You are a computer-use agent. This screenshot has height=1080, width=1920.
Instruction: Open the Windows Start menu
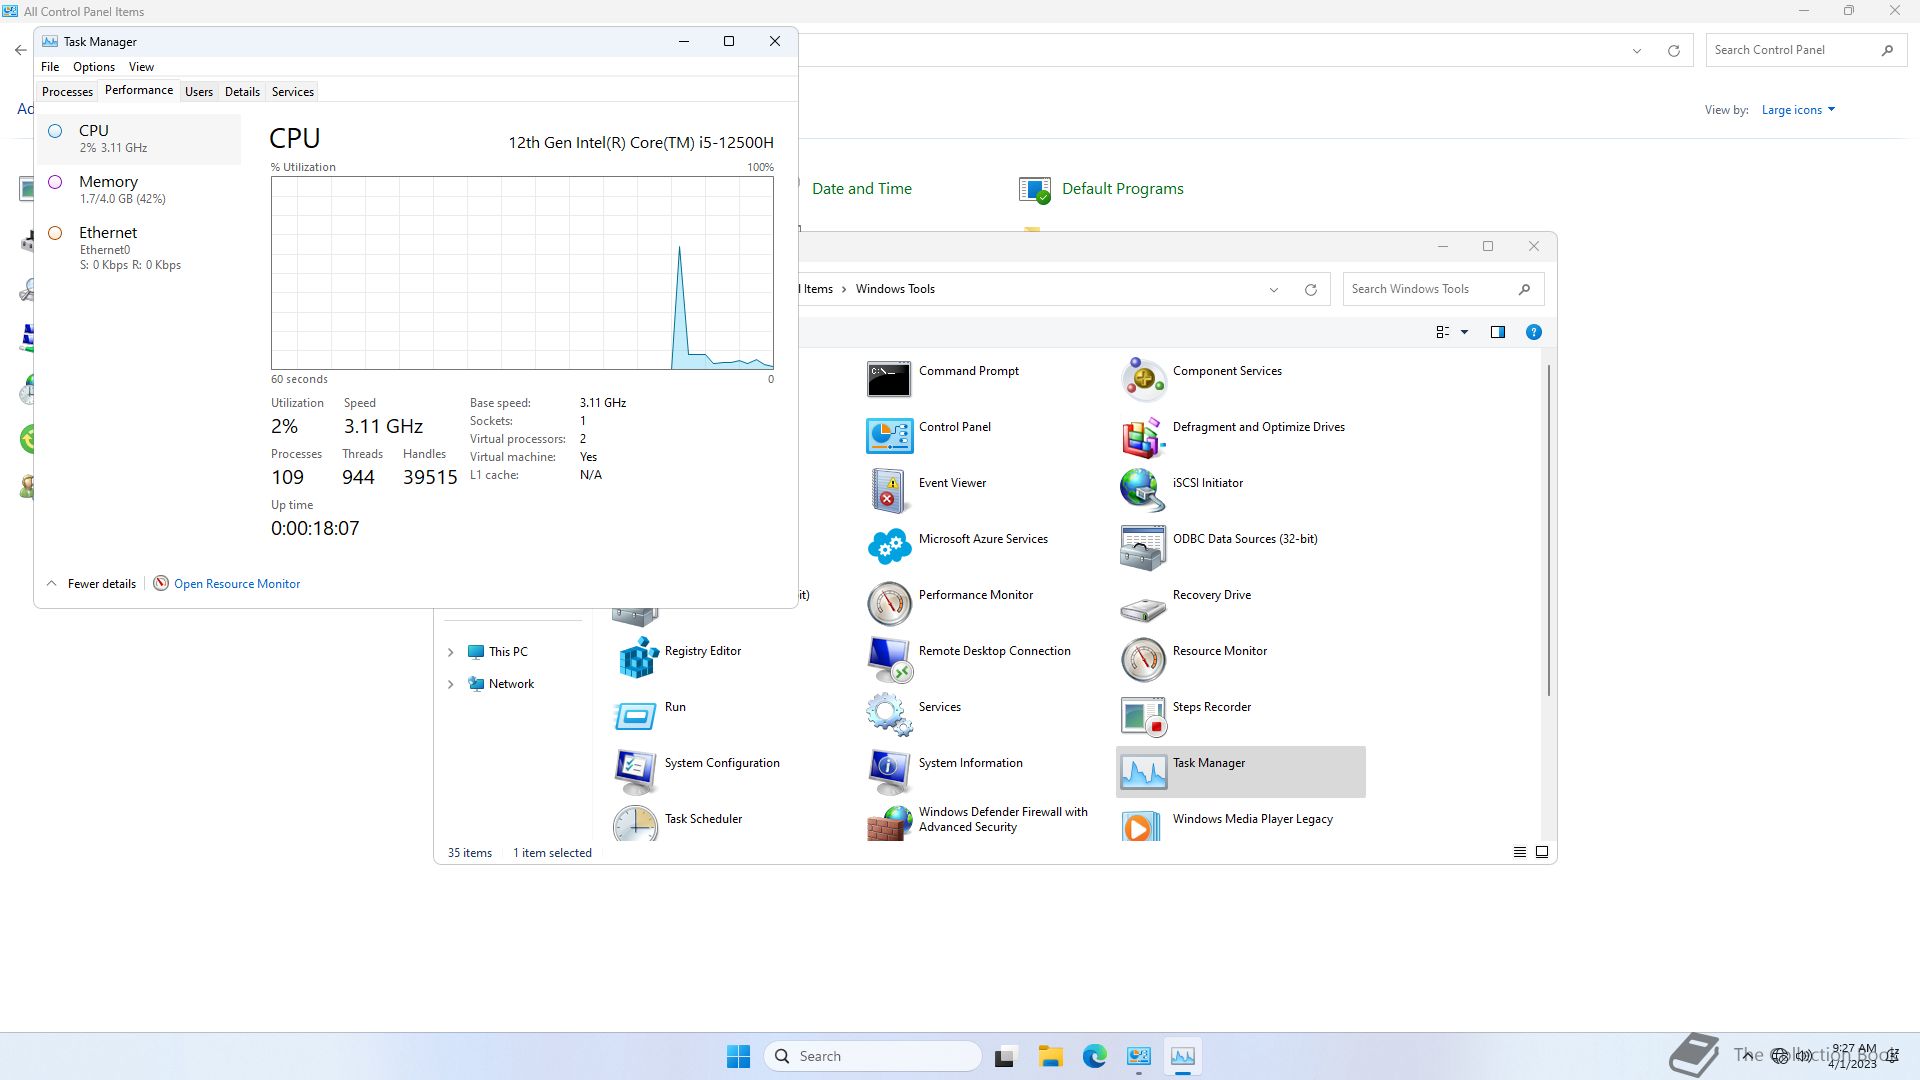(x=738, y=1056)
